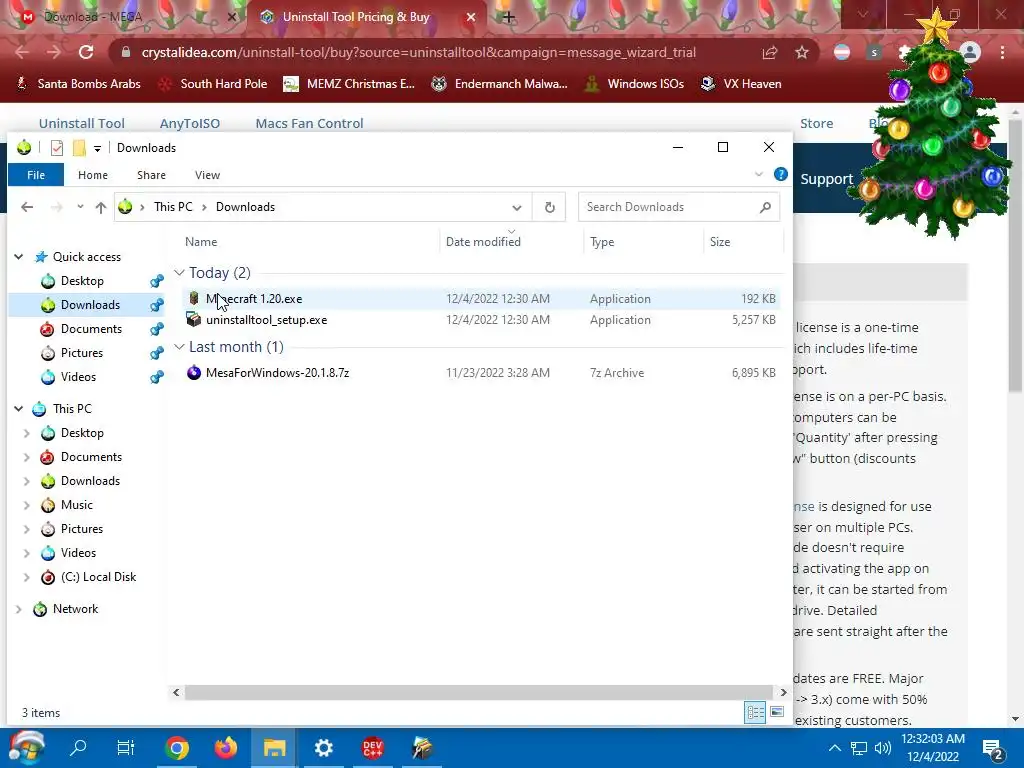The height and width of the screenshot is (768, 1024).
Task: Open the MEMZ Christmas bookmark
Action: tap(350, 84)
